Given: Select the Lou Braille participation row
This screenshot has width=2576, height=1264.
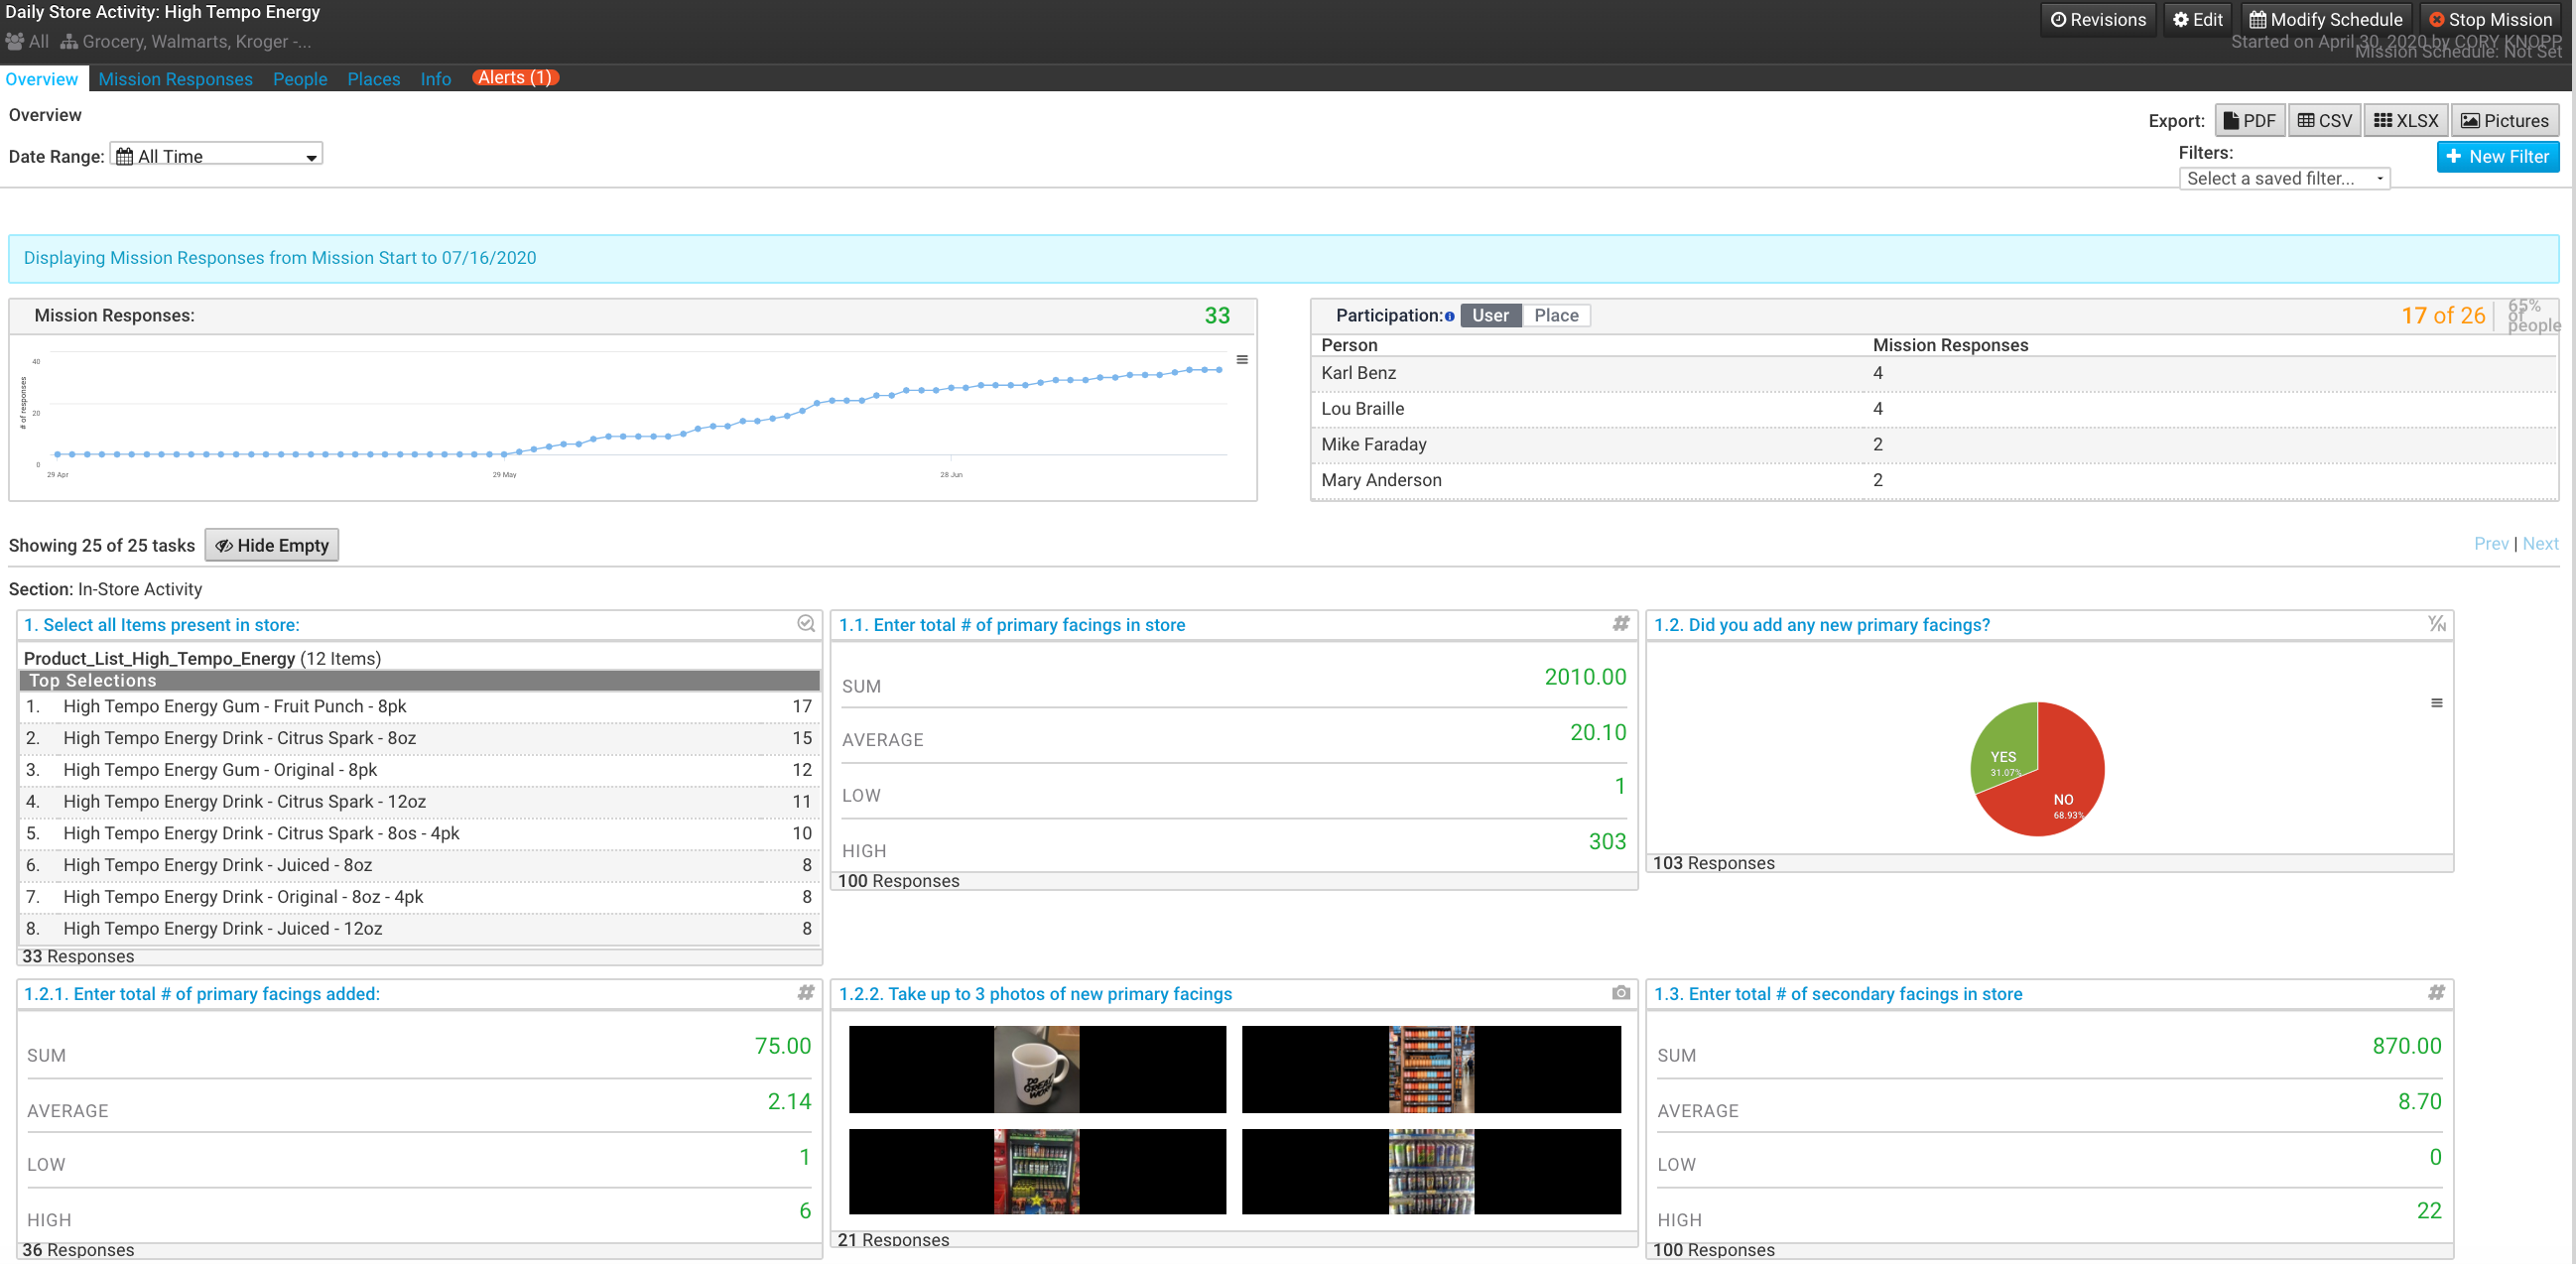Looking at the screenshot, I should click(x=1934, y=409).
